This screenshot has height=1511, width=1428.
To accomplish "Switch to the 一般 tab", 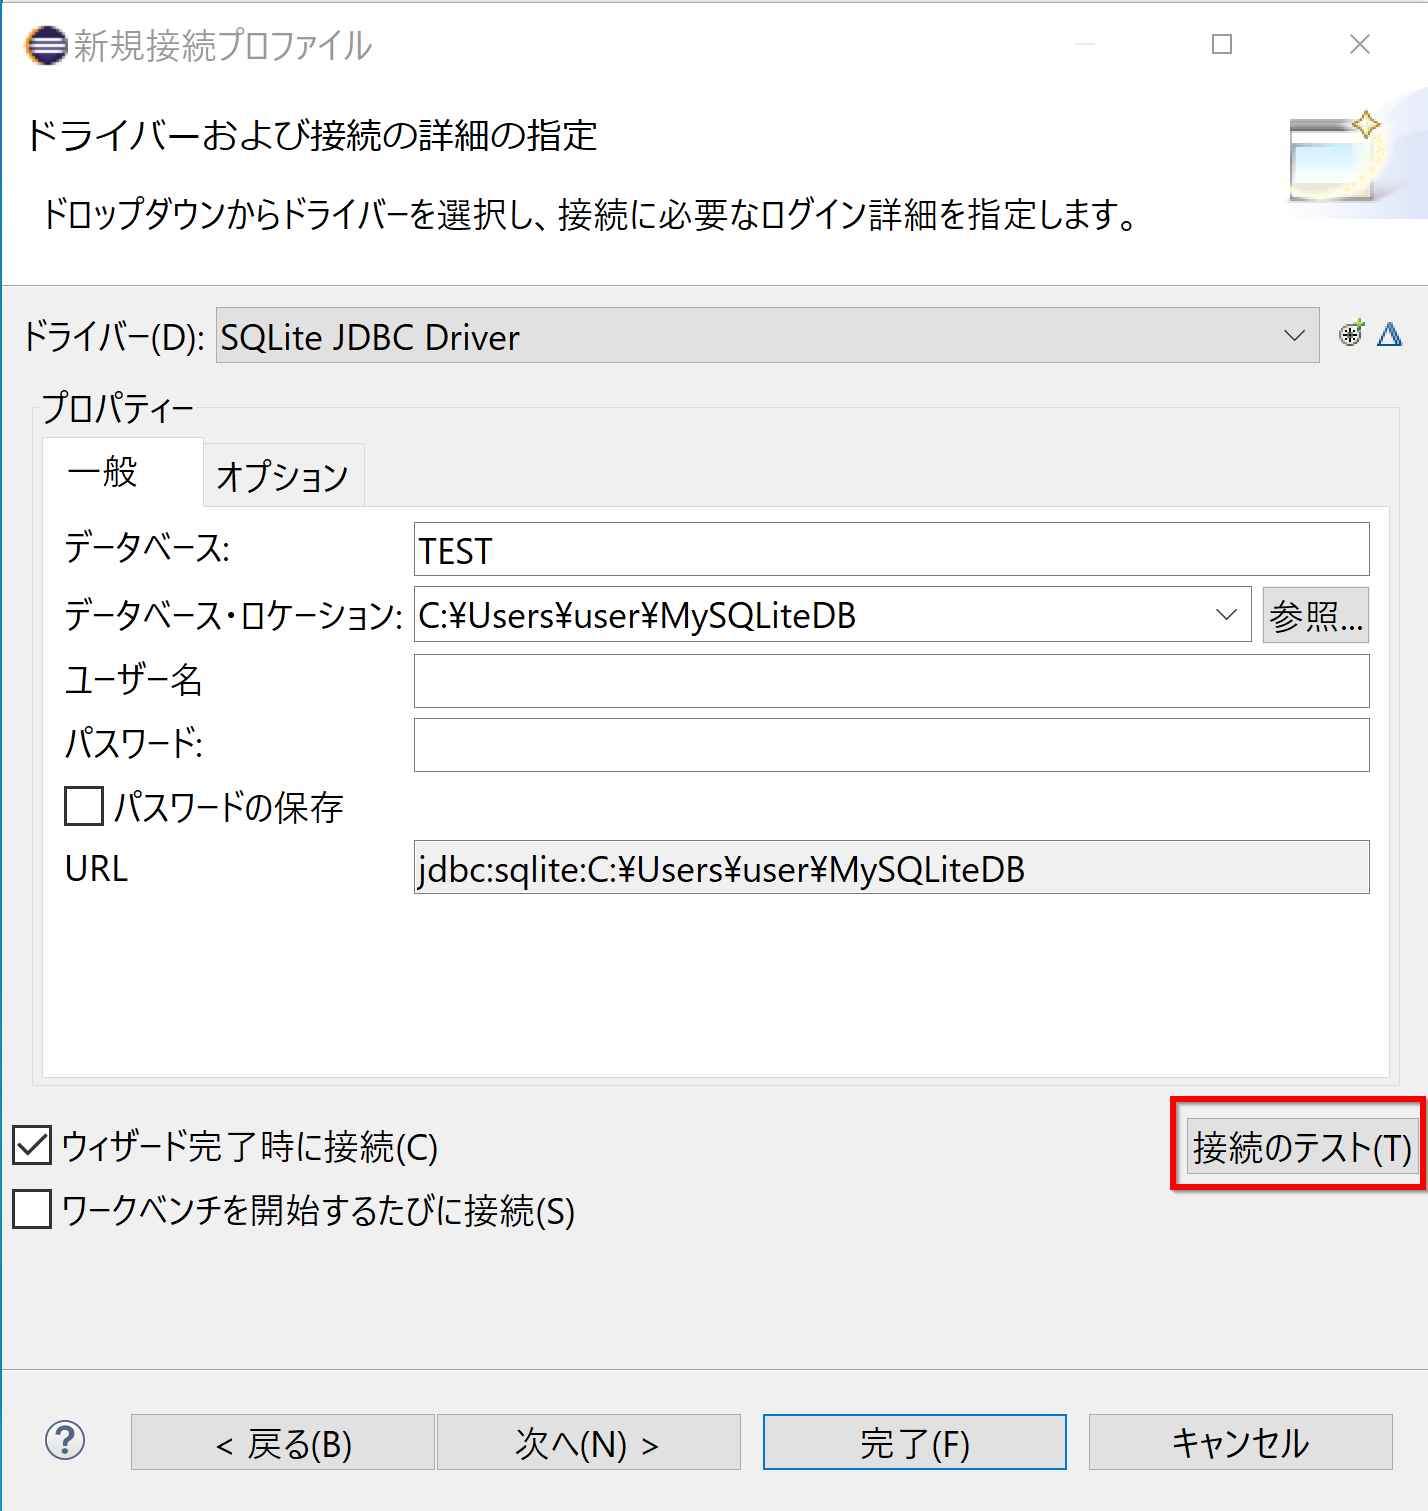I will point(122,472).
